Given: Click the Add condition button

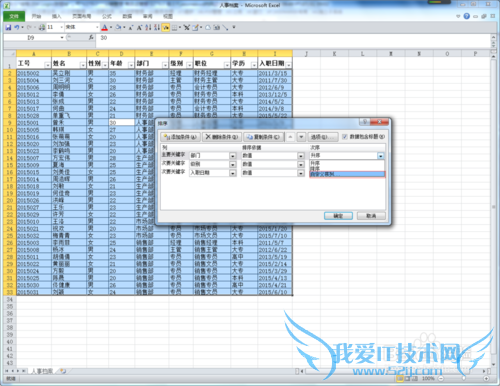Looking at the screenshot, I should 180,137.
